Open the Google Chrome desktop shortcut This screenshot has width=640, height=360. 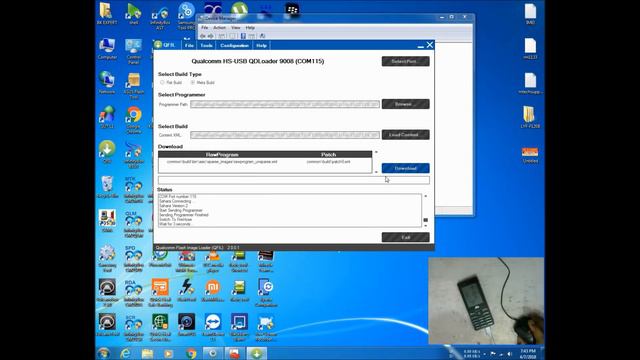(133, 120)
